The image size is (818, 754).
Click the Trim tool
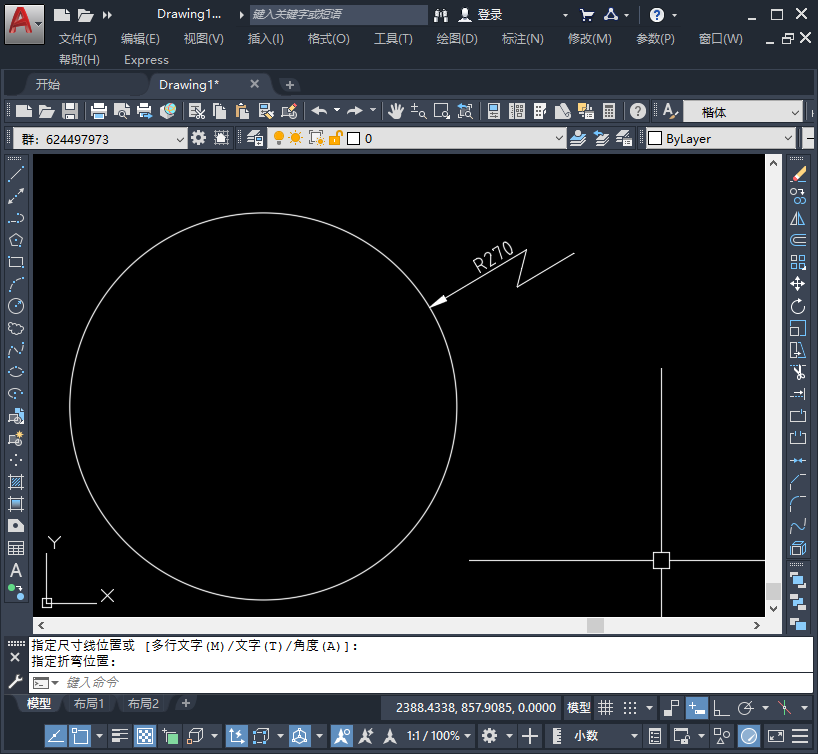798,372
